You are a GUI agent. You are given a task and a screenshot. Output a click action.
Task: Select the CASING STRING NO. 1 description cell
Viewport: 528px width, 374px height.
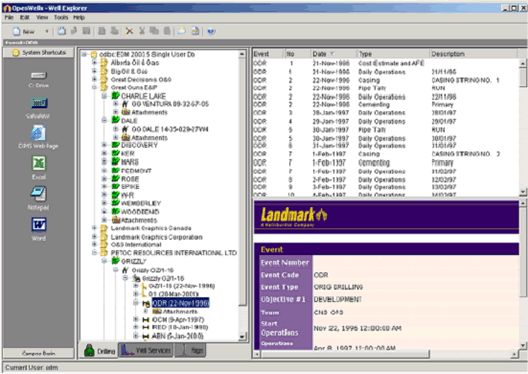click(465, 80)
